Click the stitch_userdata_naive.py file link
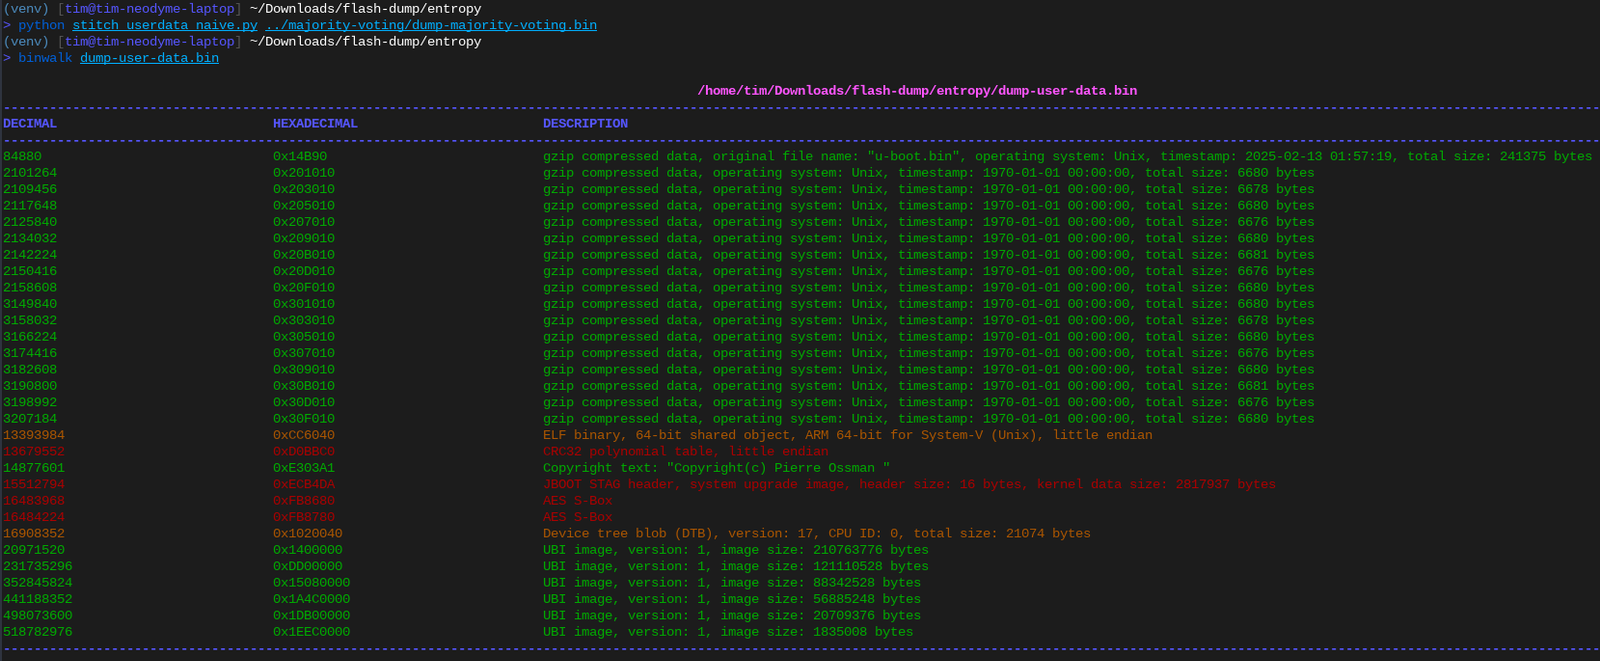Viewport: 1600px width, 661px height. [165, 25]
